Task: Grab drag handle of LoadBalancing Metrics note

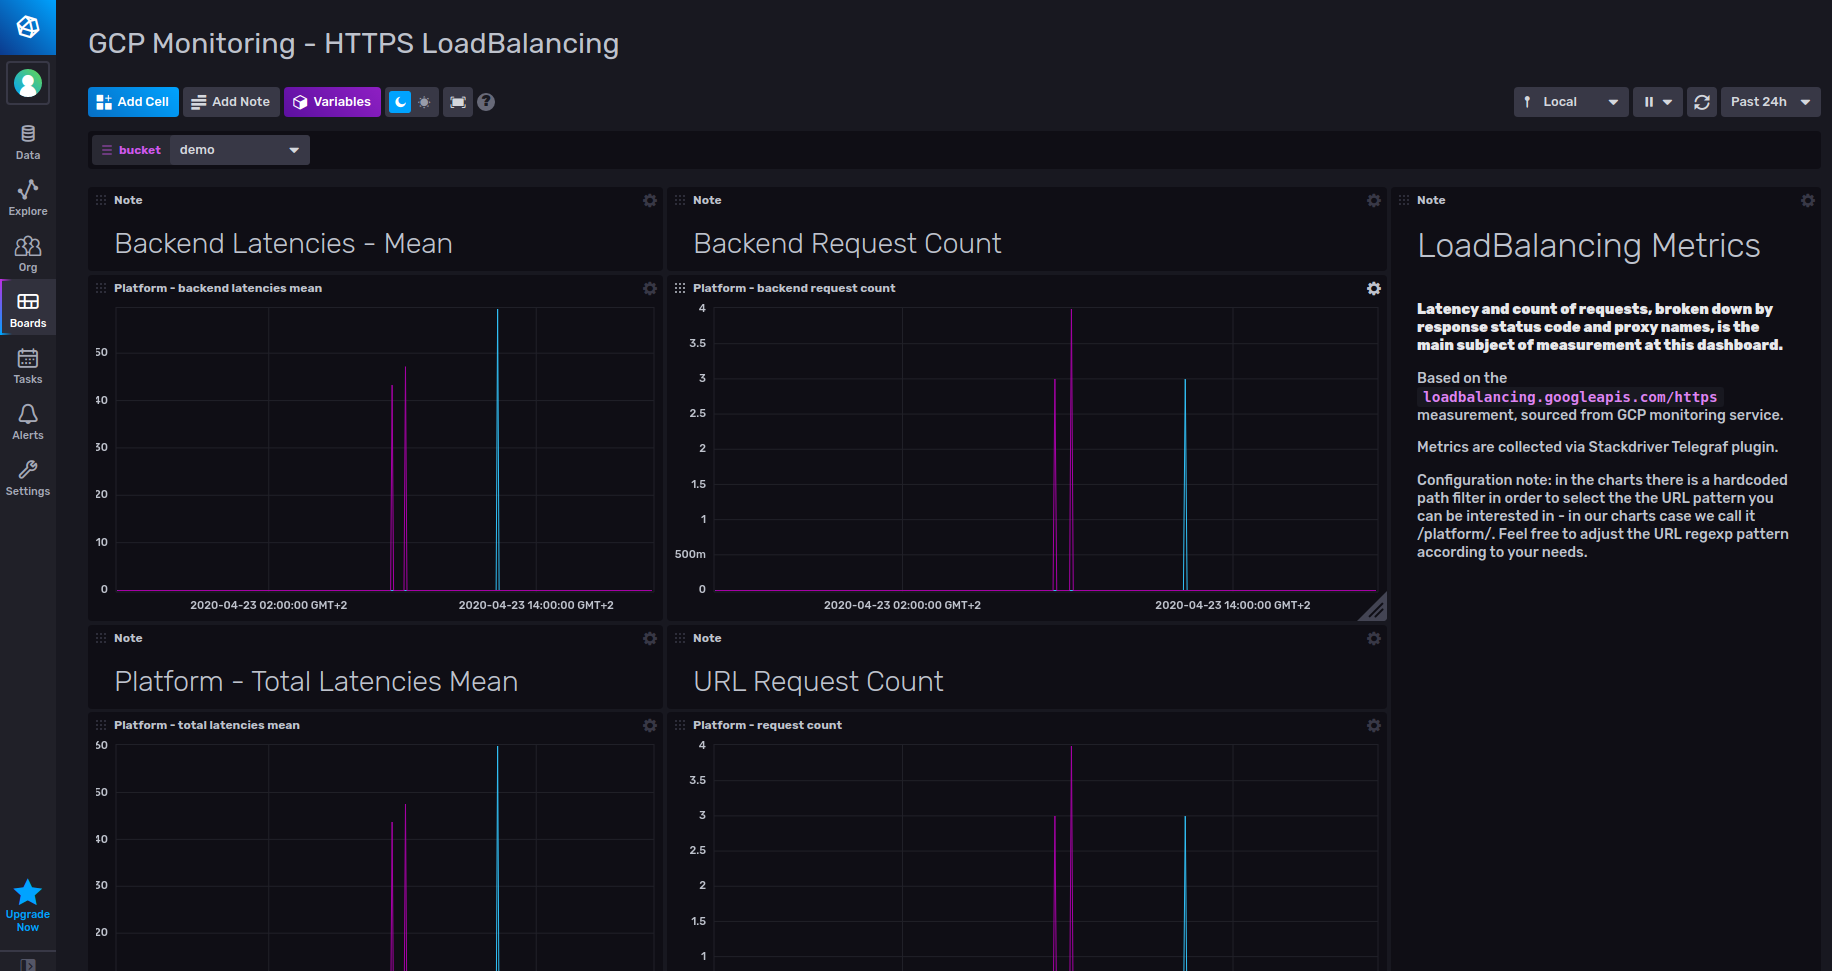Action: click(1404, 200)
